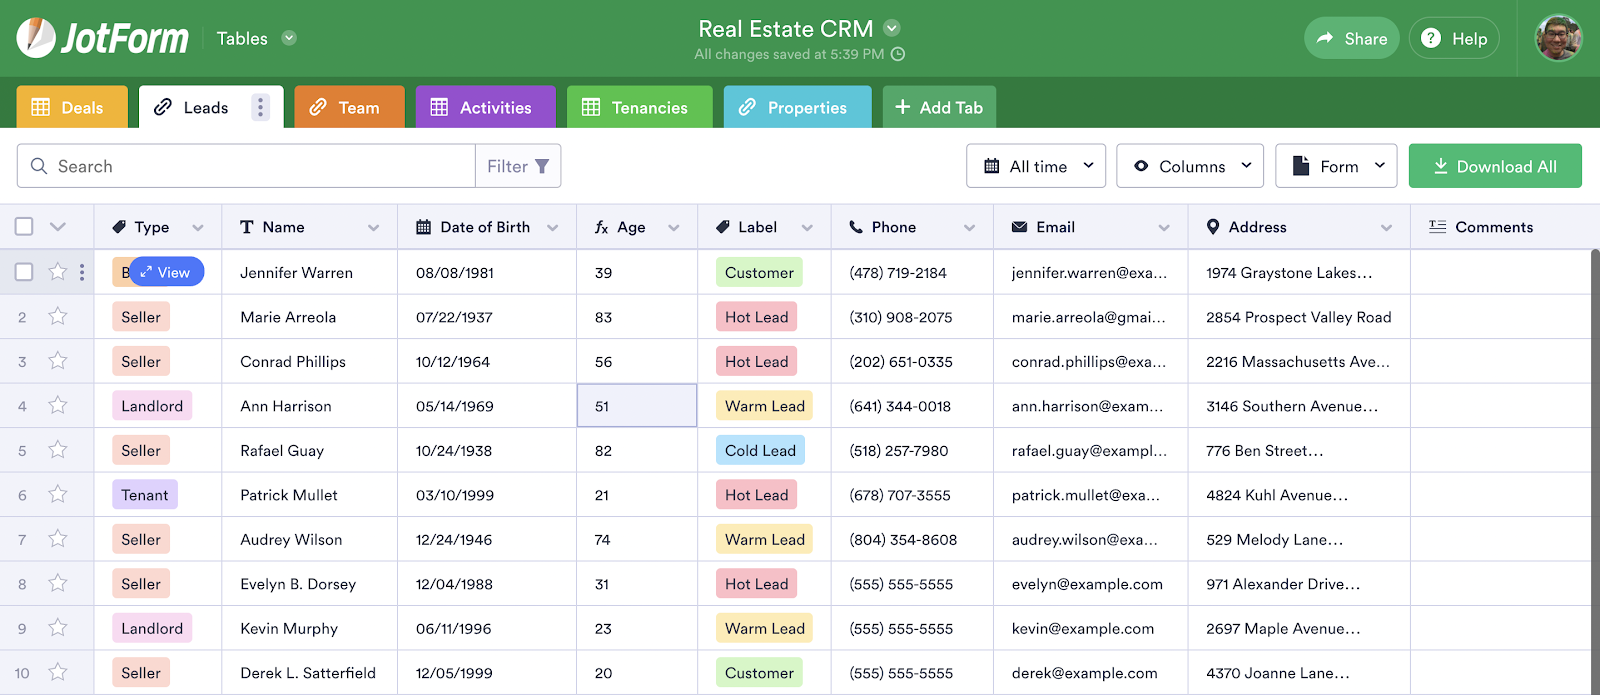
Task: Click the Age column formula icon
Action: (601, 227)
